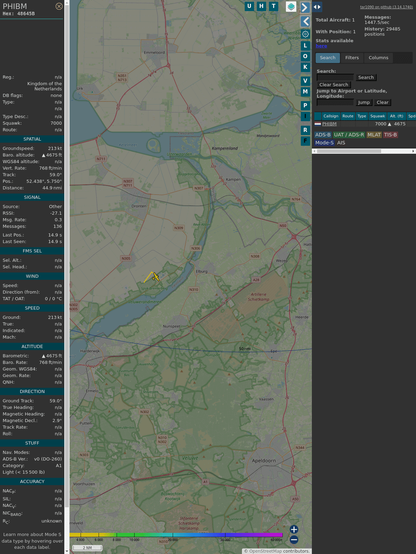Open the stats 'here' link
The height and width of the screenshot is (554, 416).
pyautogui.click(x=321, y=46)
